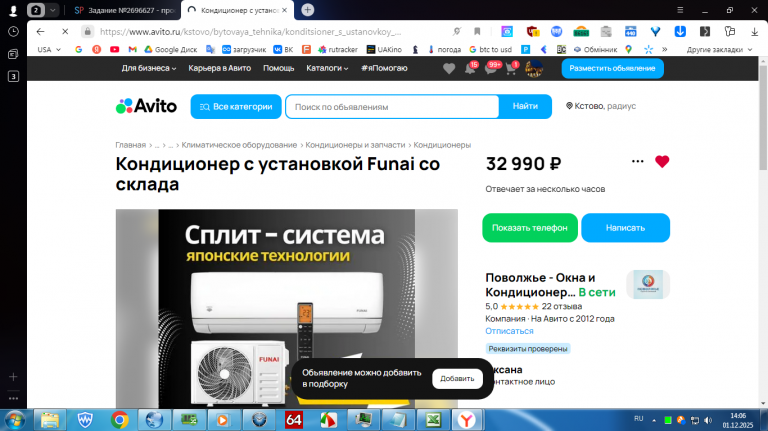The height and width of the screenshot is (431, 768).
Task: Bookmark this page via address bar icon
Action: [477, 31]
